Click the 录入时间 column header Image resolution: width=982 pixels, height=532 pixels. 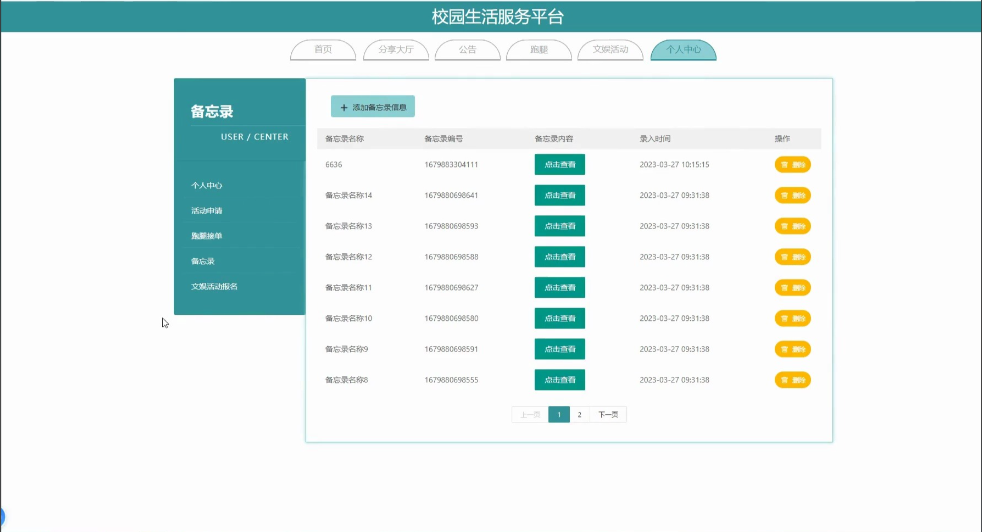pos(654,138)
